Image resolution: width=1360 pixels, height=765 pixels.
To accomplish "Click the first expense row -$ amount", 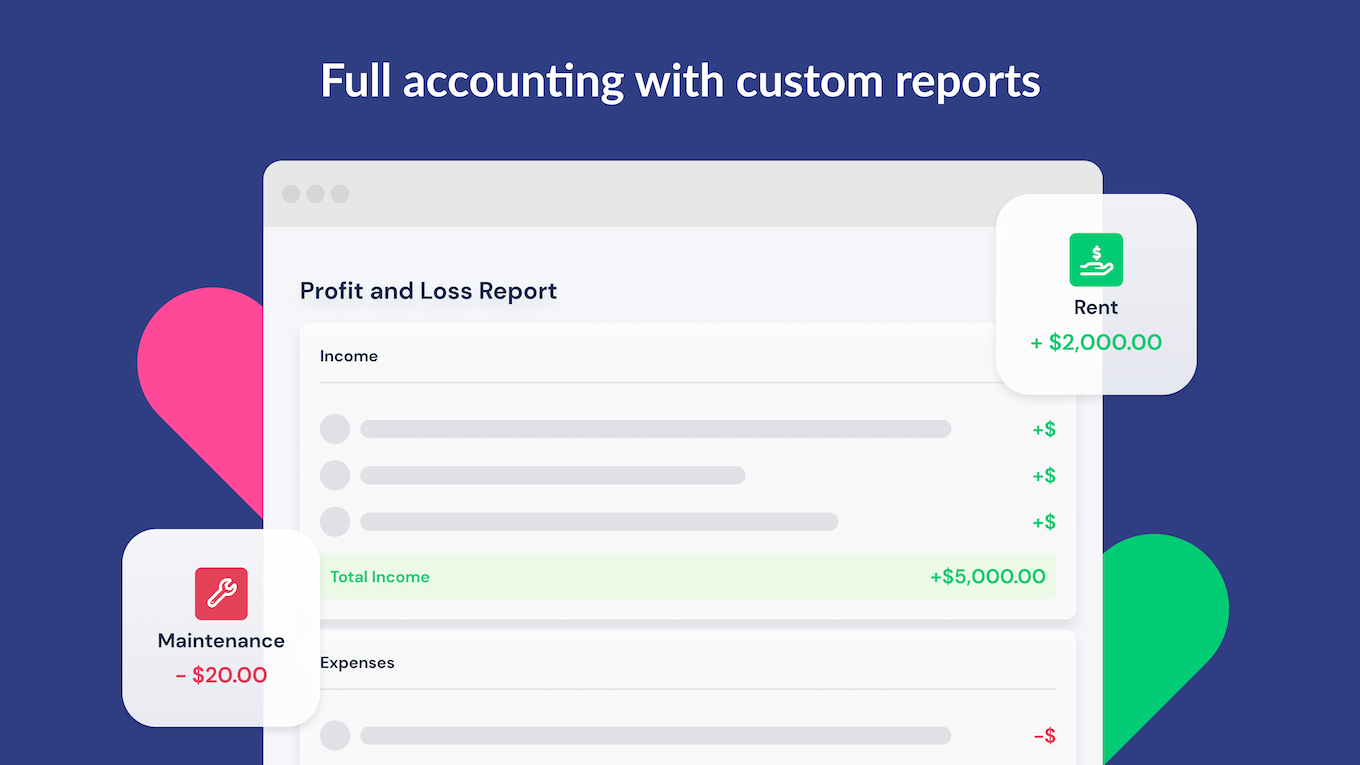I will [x=1043, y=737].
